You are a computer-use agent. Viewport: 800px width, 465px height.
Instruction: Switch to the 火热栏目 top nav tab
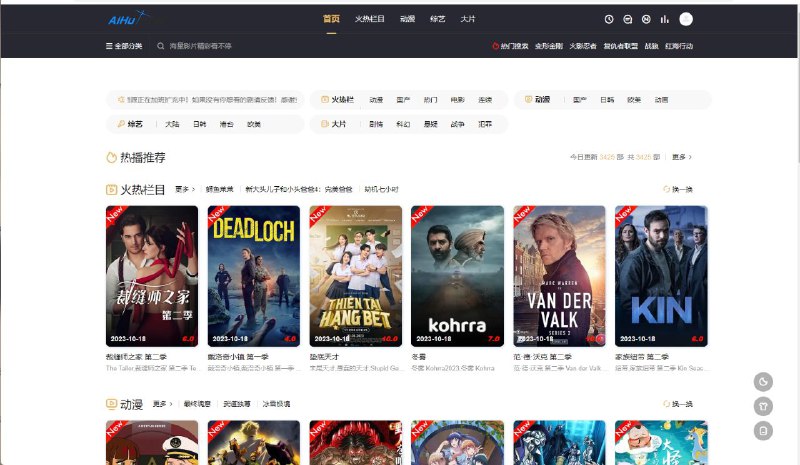coord(369,19)
